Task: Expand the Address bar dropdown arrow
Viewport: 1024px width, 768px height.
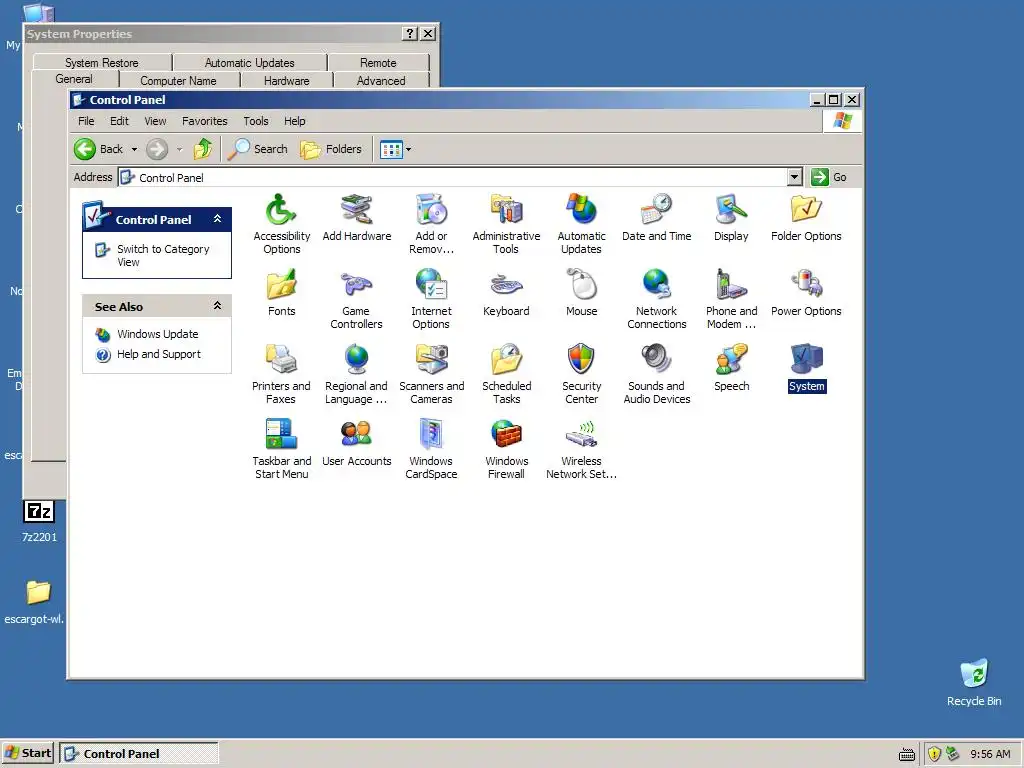Action: pyautogui.click(x=794, y=177)
